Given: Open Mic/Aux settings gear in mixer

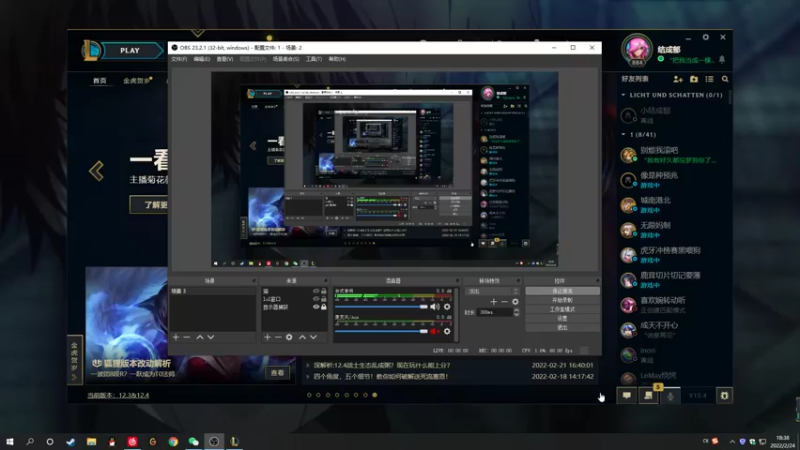Looking at the screenshot, I should [x=447, y=331].
